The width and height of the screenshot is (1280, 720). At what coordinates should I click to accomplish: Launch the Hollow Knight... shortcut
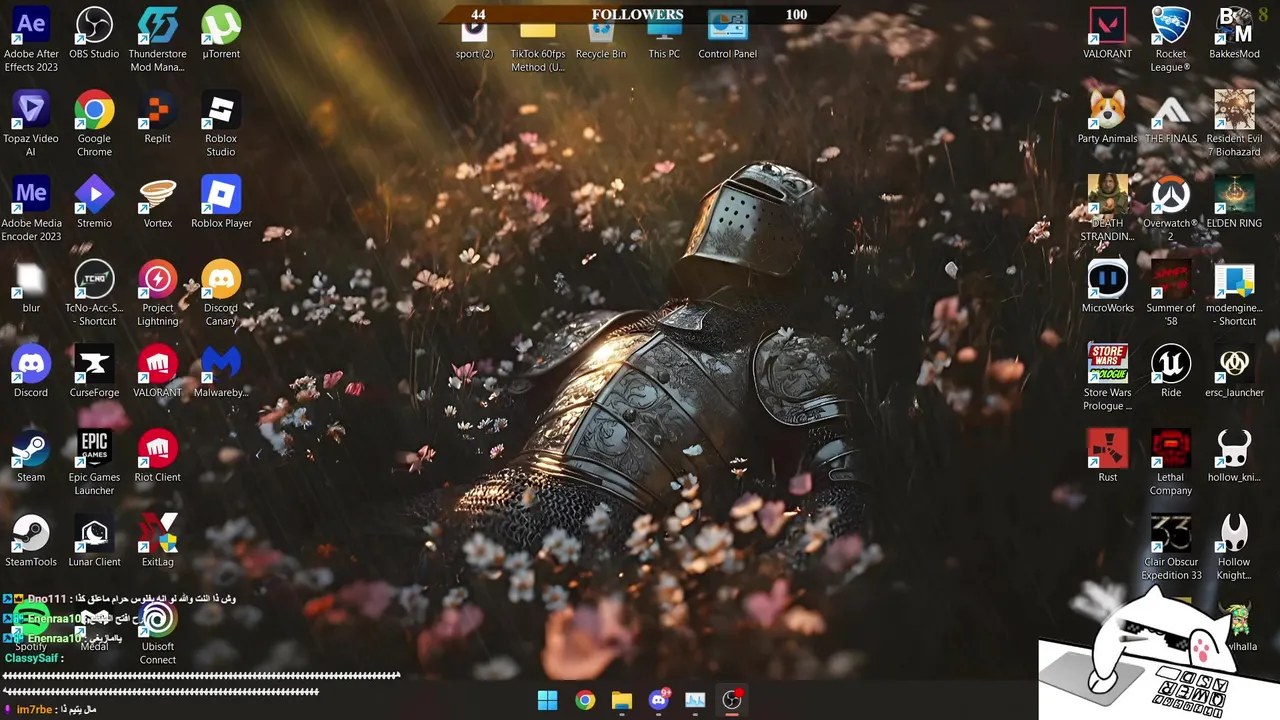point(1234,549)
